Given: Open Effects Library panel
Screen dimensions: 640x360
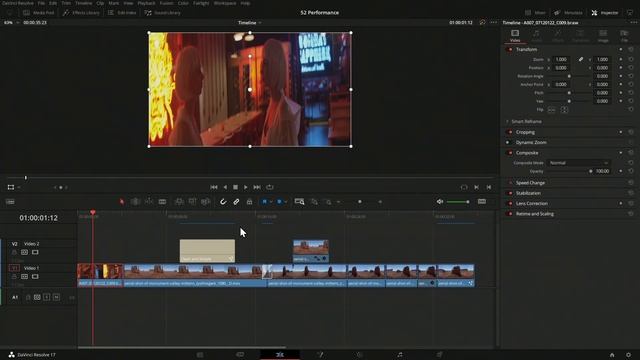Looking at the screenshot, I should point(81,13).
